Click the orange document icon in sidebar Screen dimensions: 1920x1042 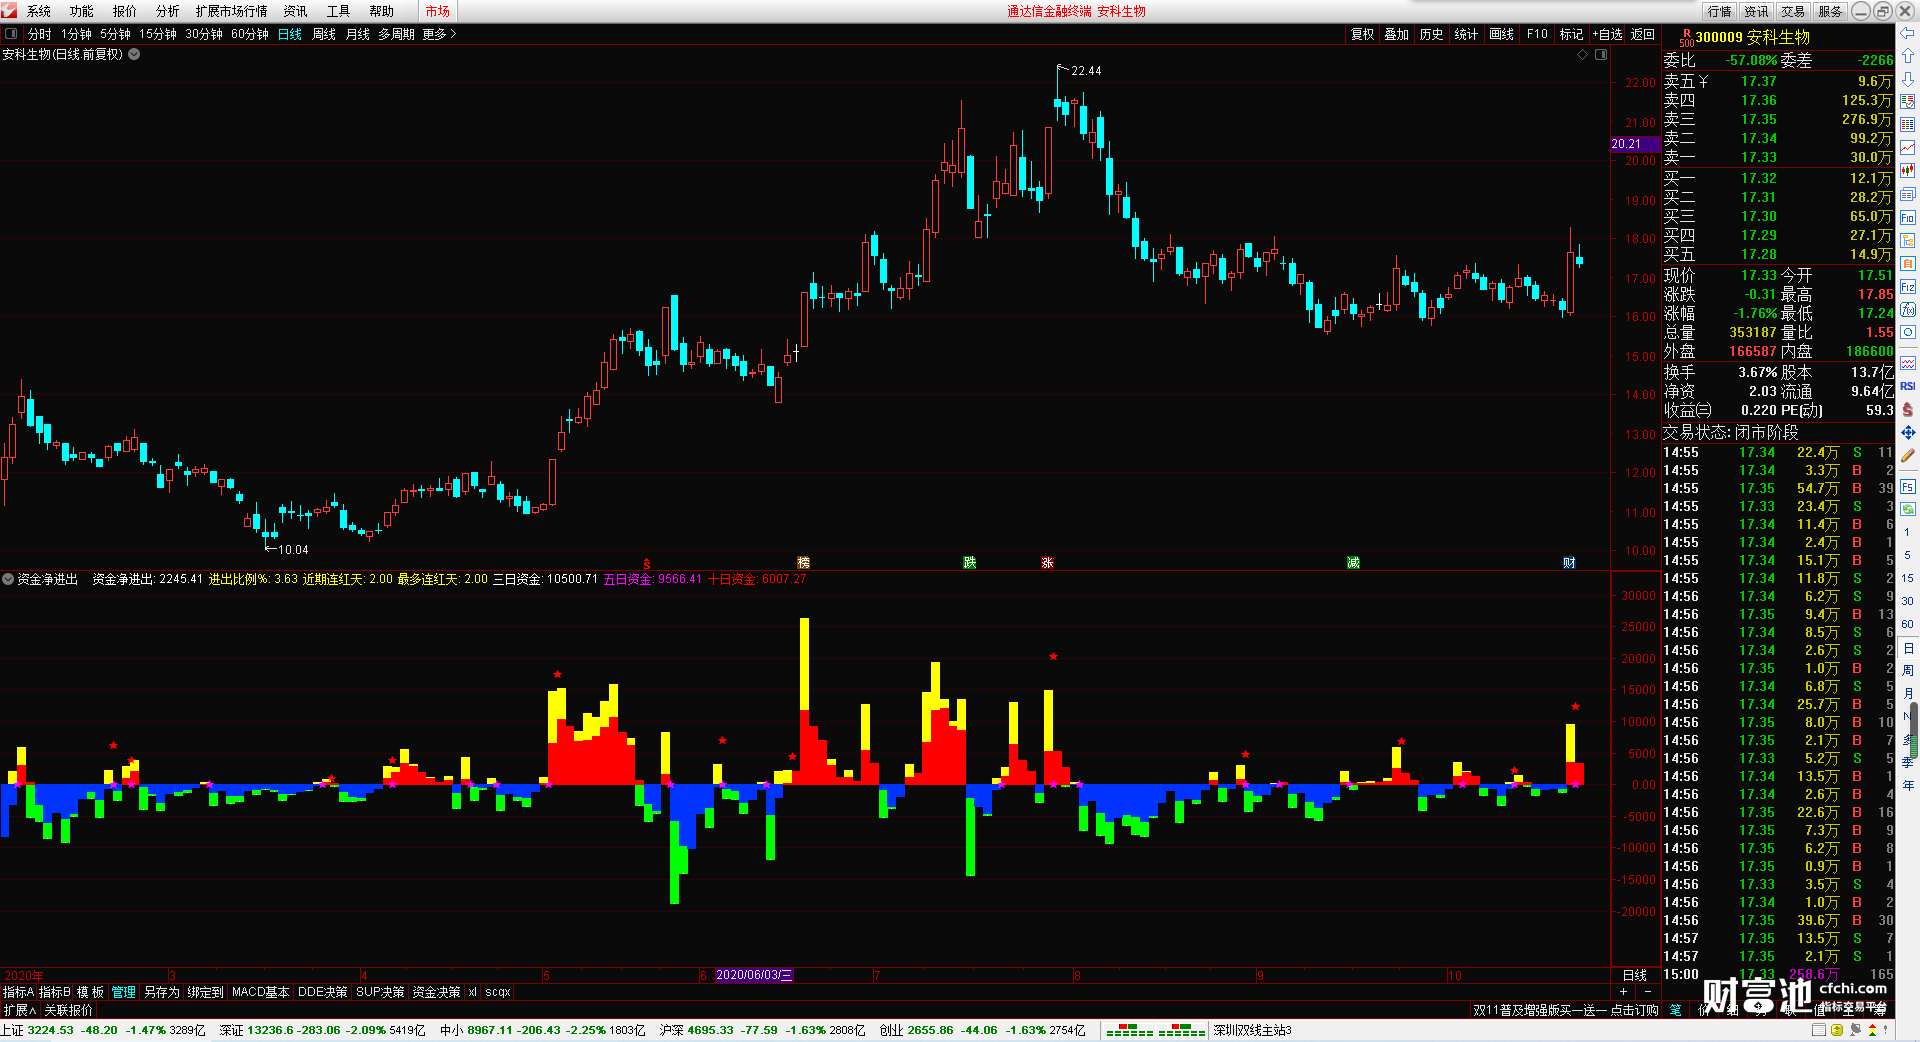pyautogui.click(x=1908, y=264)
